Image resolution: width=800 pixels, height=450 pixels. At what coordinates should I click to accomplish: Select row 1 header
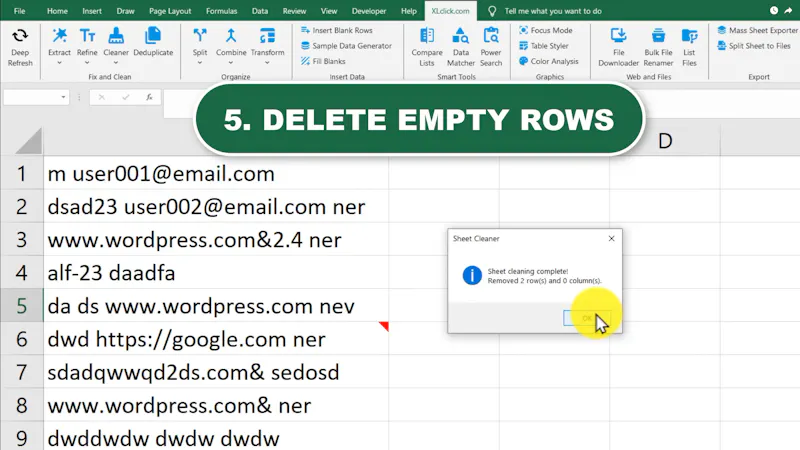[21, 173]
